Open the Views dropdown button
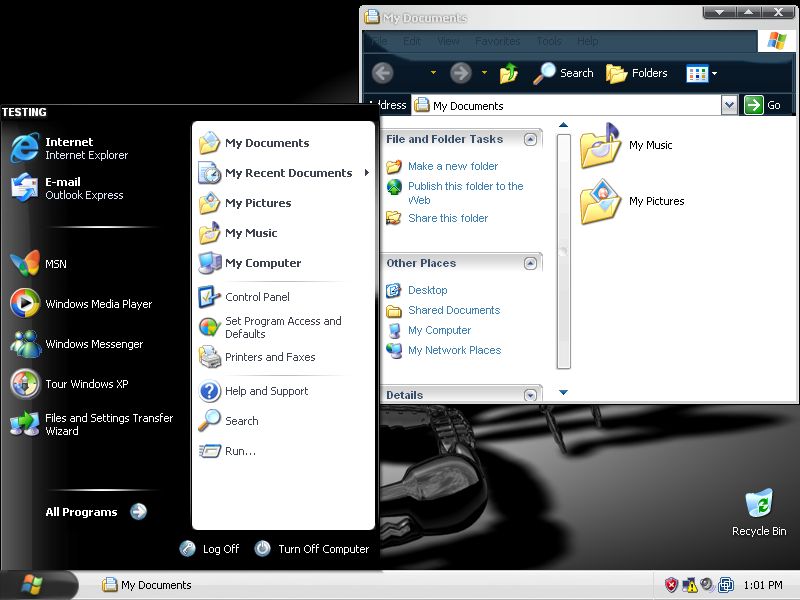Screen dimensions: 800x600 [x=702, y=73]
